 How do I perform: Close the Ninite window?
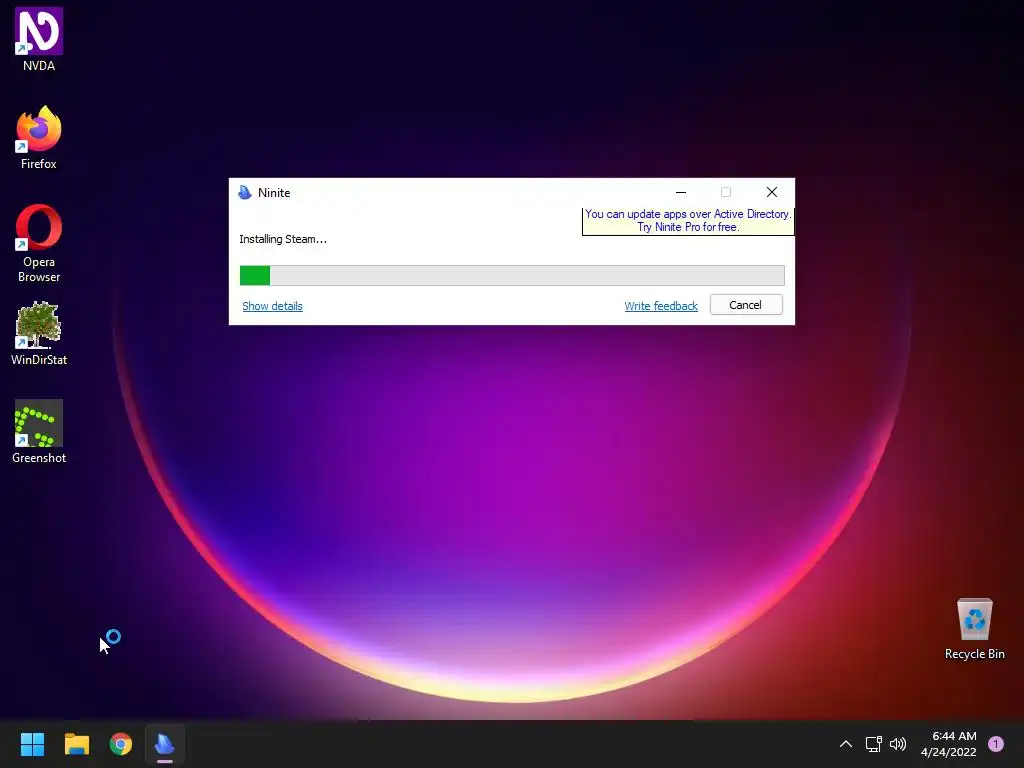(x=772, y=192)
